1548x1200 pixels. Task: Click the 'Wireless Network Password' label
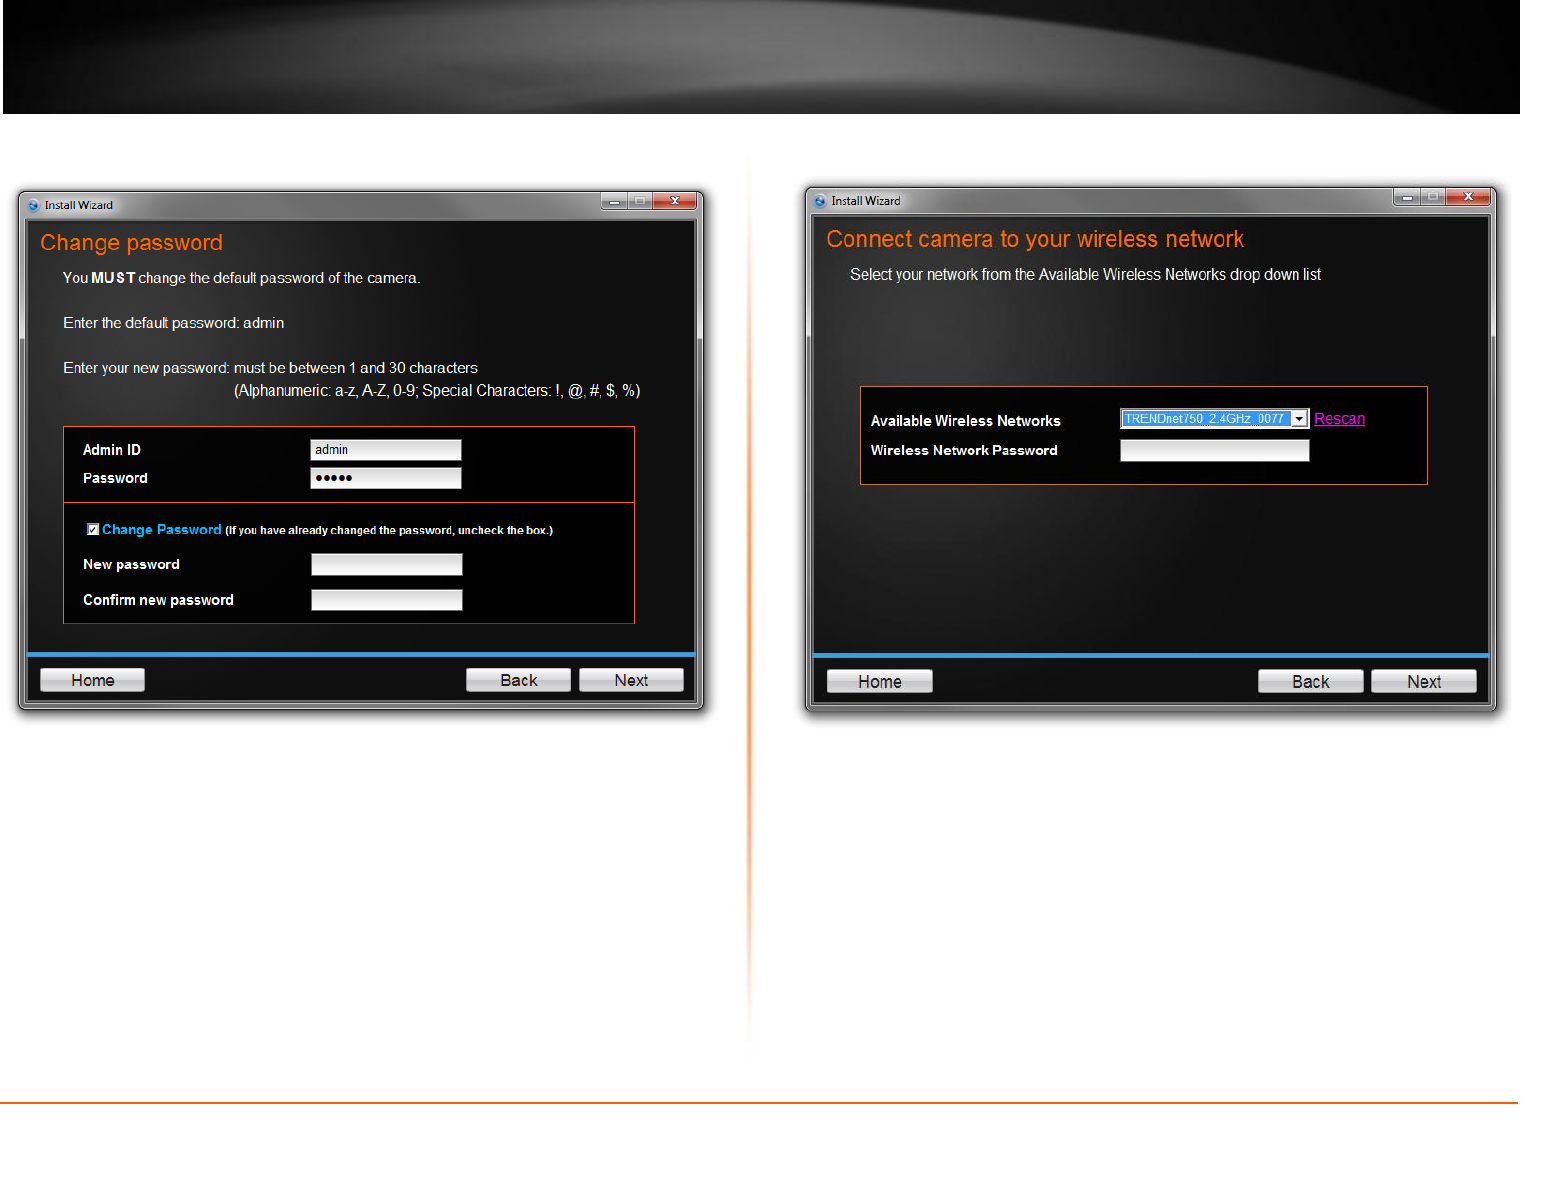point(964,450)
